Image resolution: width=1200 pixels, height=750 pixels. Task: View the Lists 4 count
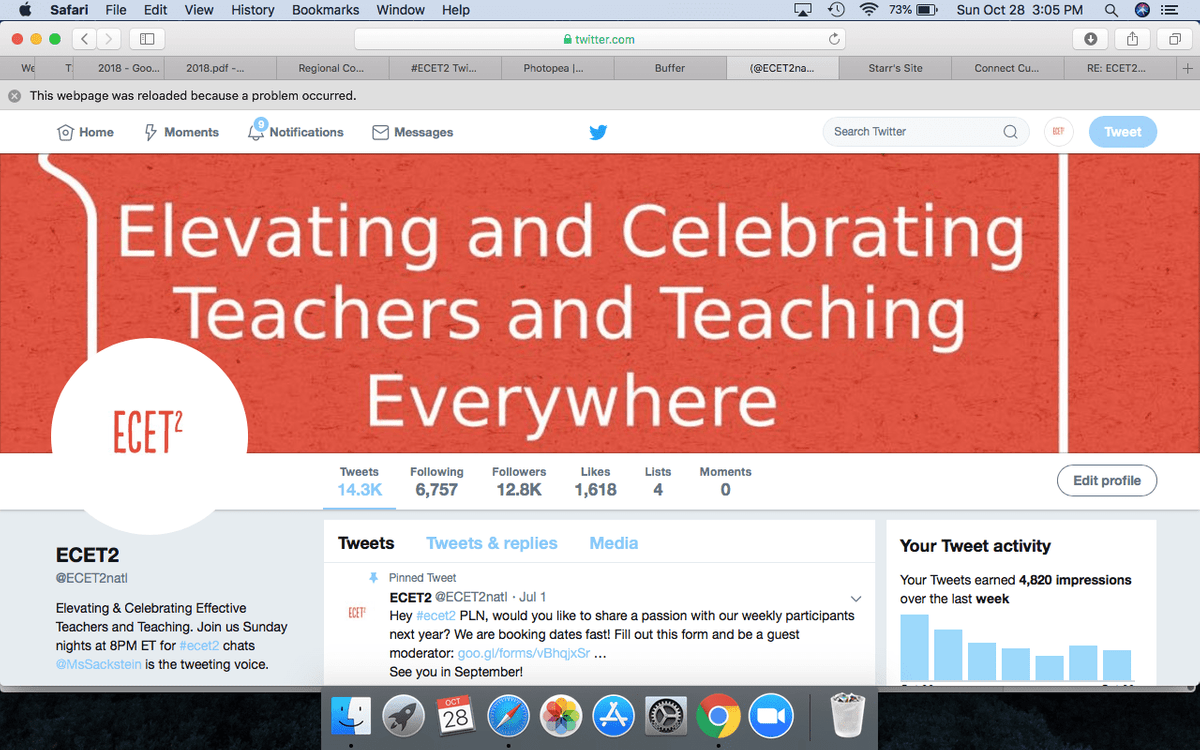pyautogui.click(x=658, y=481)
